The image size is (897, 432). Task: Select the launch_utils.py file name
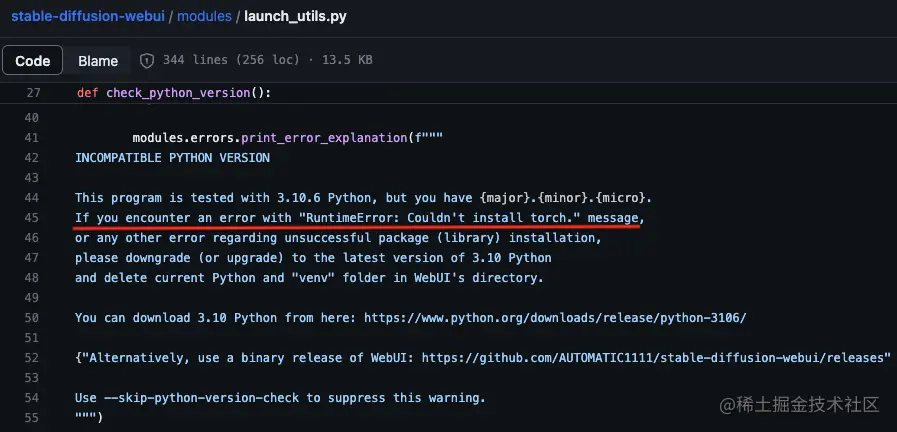[295, 16]
